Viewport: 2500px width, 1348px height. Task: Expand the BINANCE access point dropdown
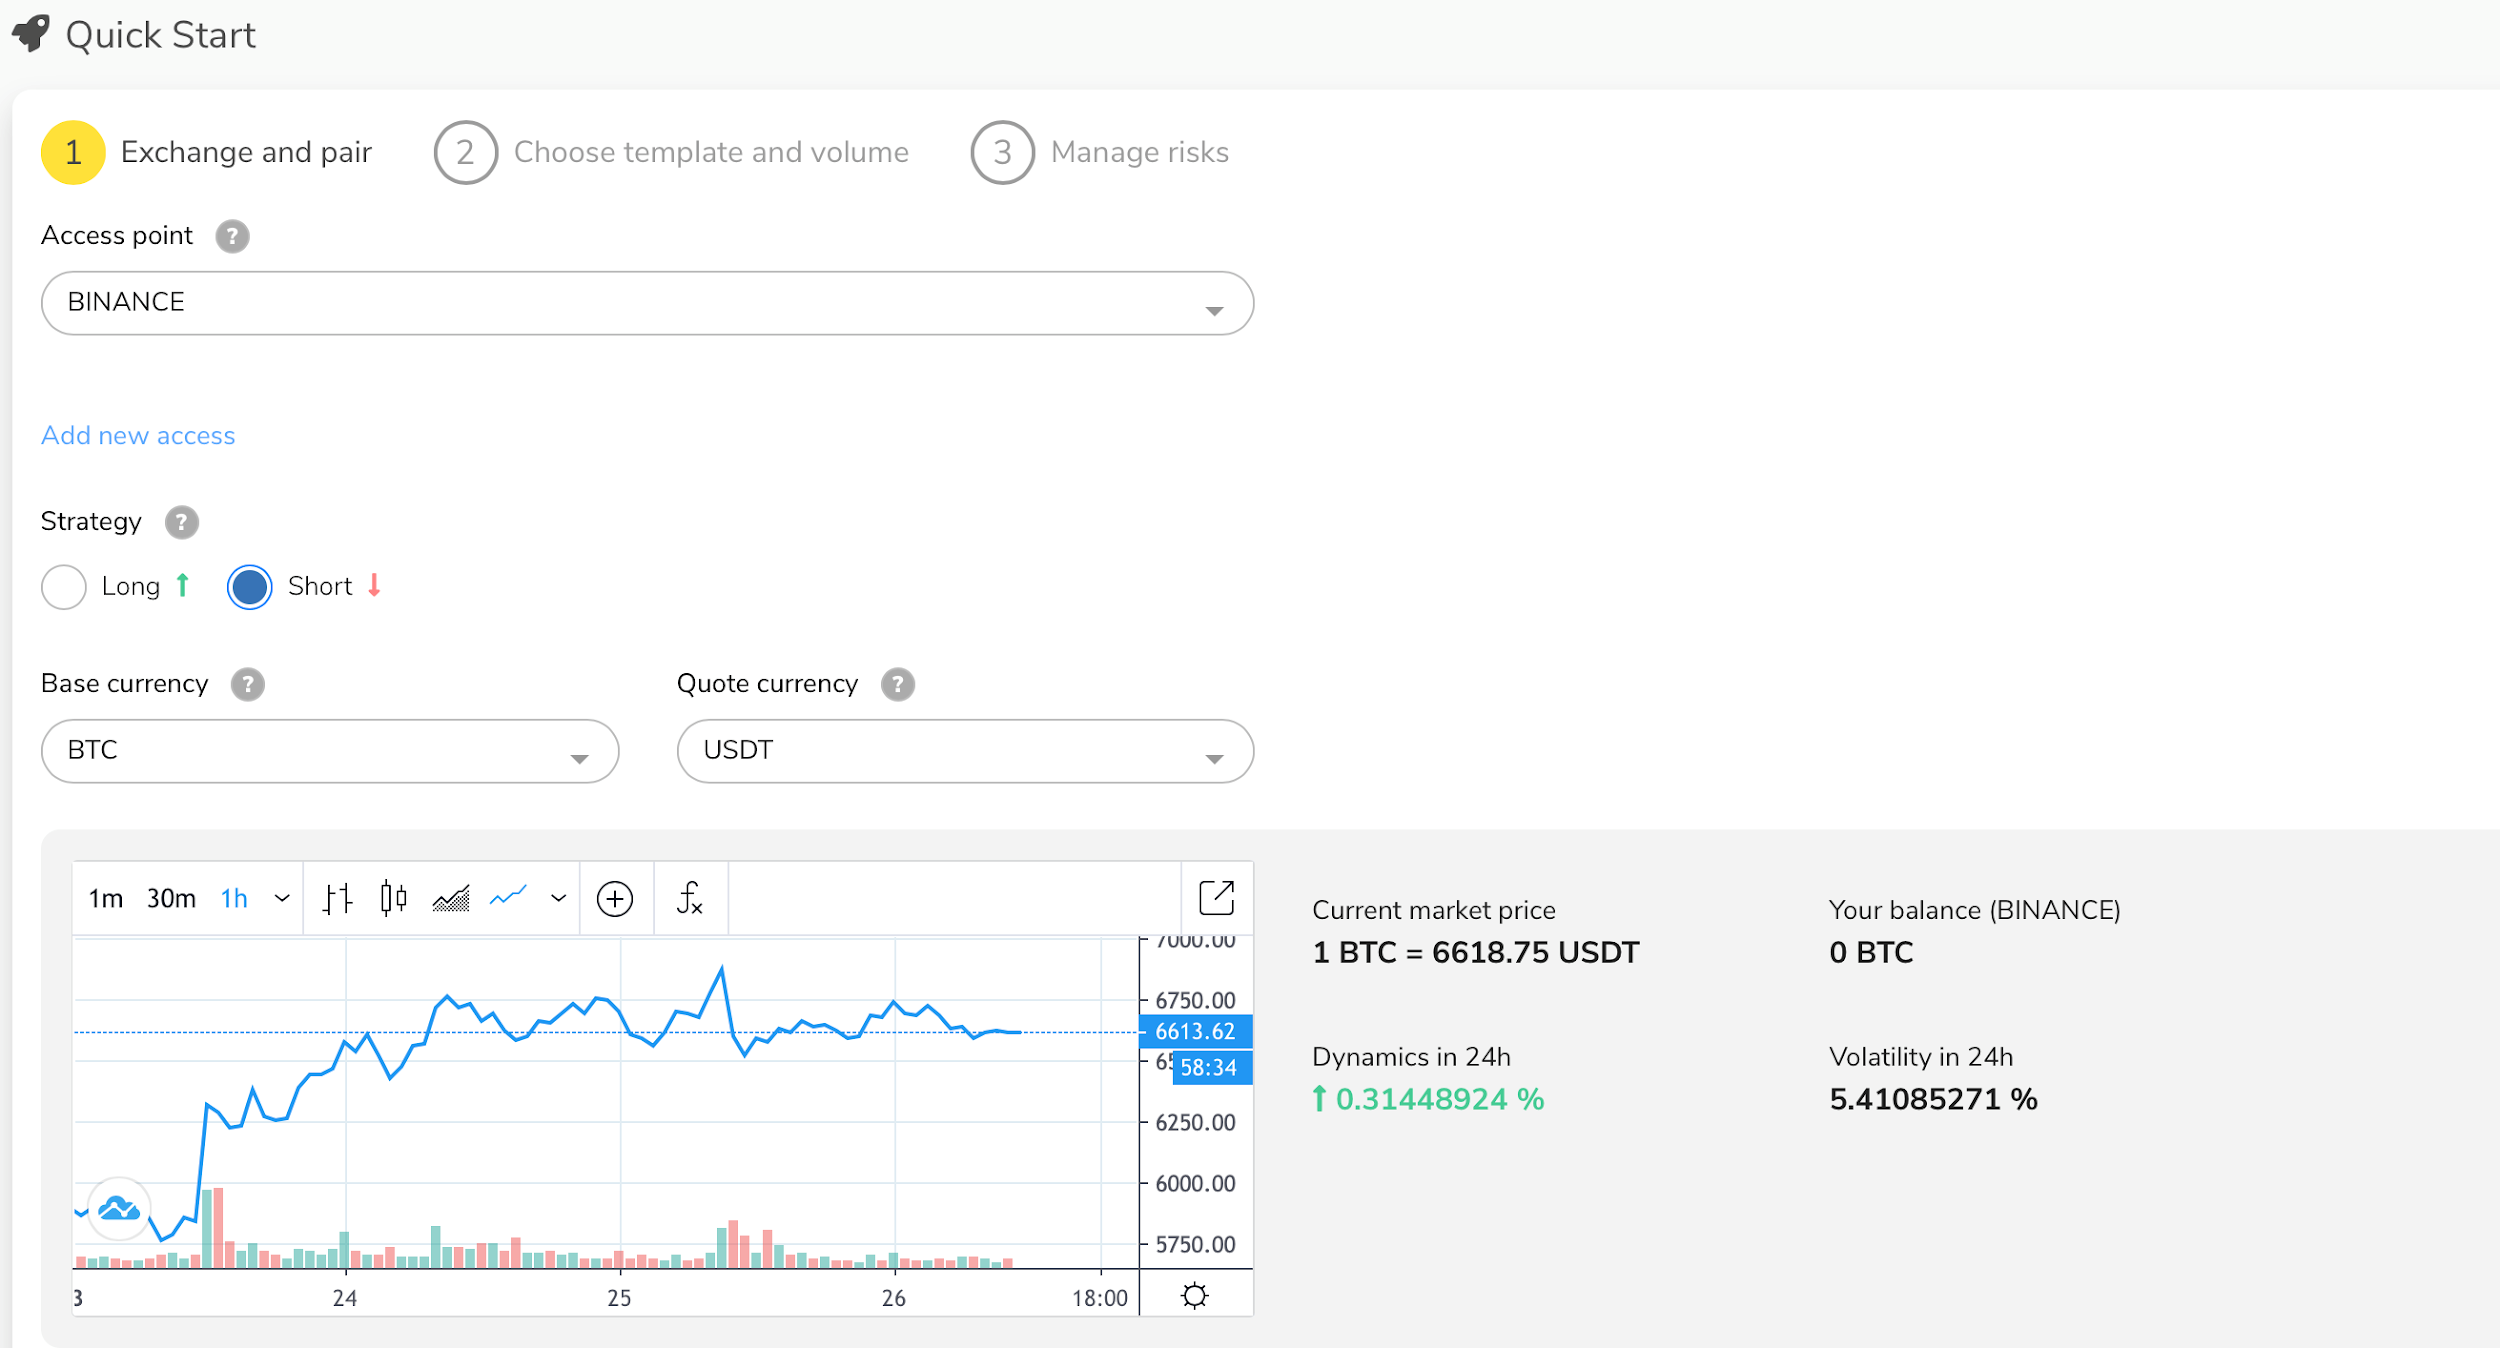pyautogui.click(x=647, y=303)
